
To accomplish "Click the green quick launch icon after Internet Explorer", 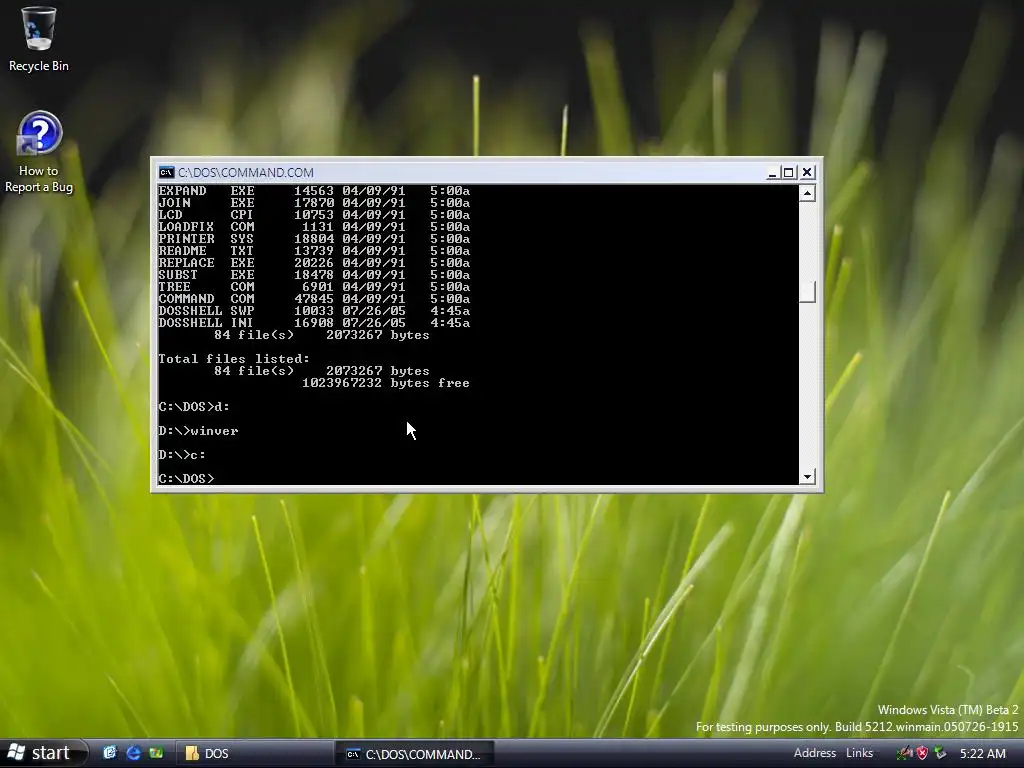I will [156, 753].
